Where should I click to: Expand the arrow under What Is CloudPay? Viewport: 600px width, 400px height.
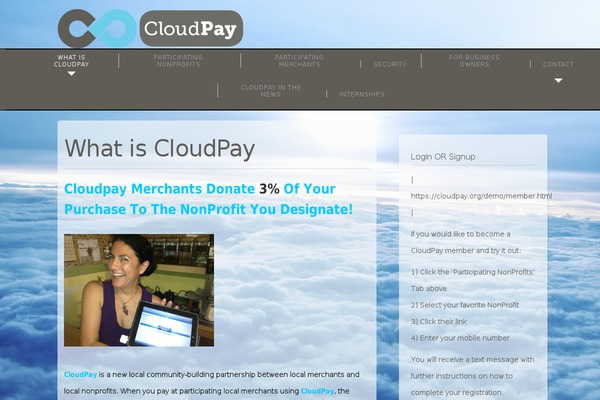point(72,73)
